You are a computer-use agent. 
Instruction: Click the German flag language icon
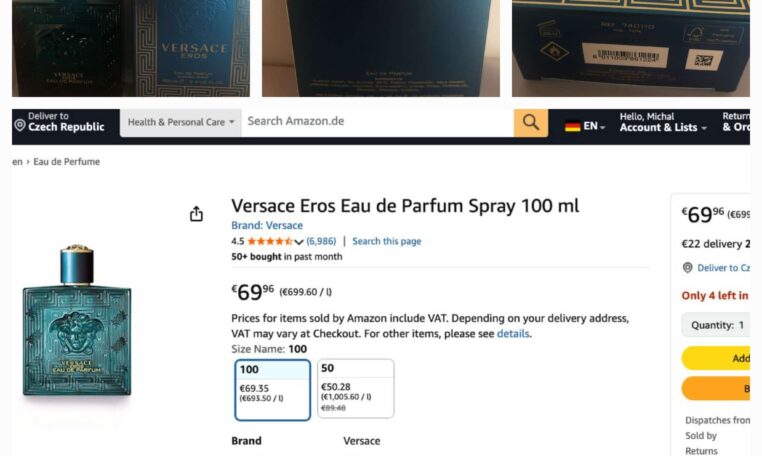click(572, 126)
